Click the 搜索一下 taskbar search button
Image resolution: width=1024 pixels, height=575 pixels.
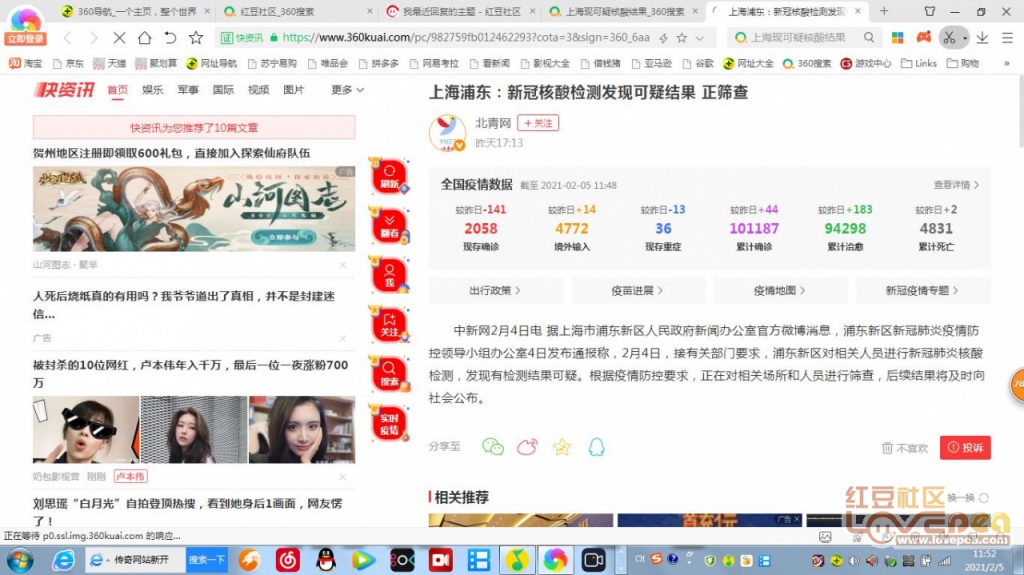[x=206, y=560]
